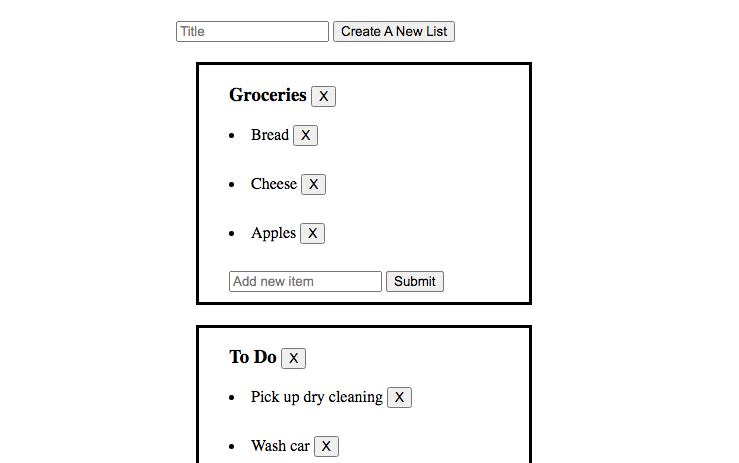739x463 pixels.
Task: Select the Wash car item text
Action: tap(280, 446)
